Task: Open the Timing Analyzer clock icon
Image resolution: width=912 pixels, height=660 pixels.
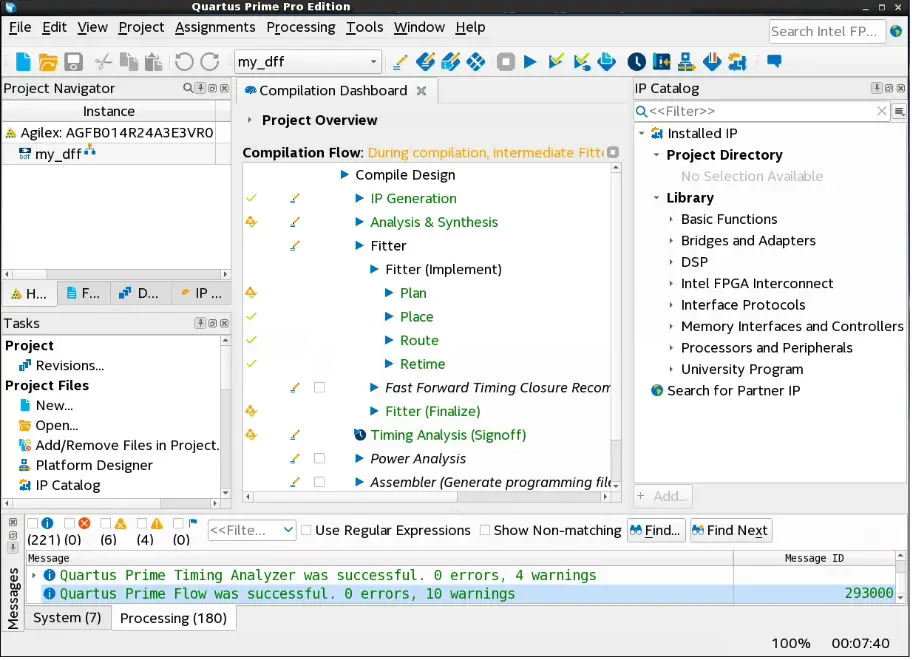Action: pyautogui.click(x=636, y=61)
